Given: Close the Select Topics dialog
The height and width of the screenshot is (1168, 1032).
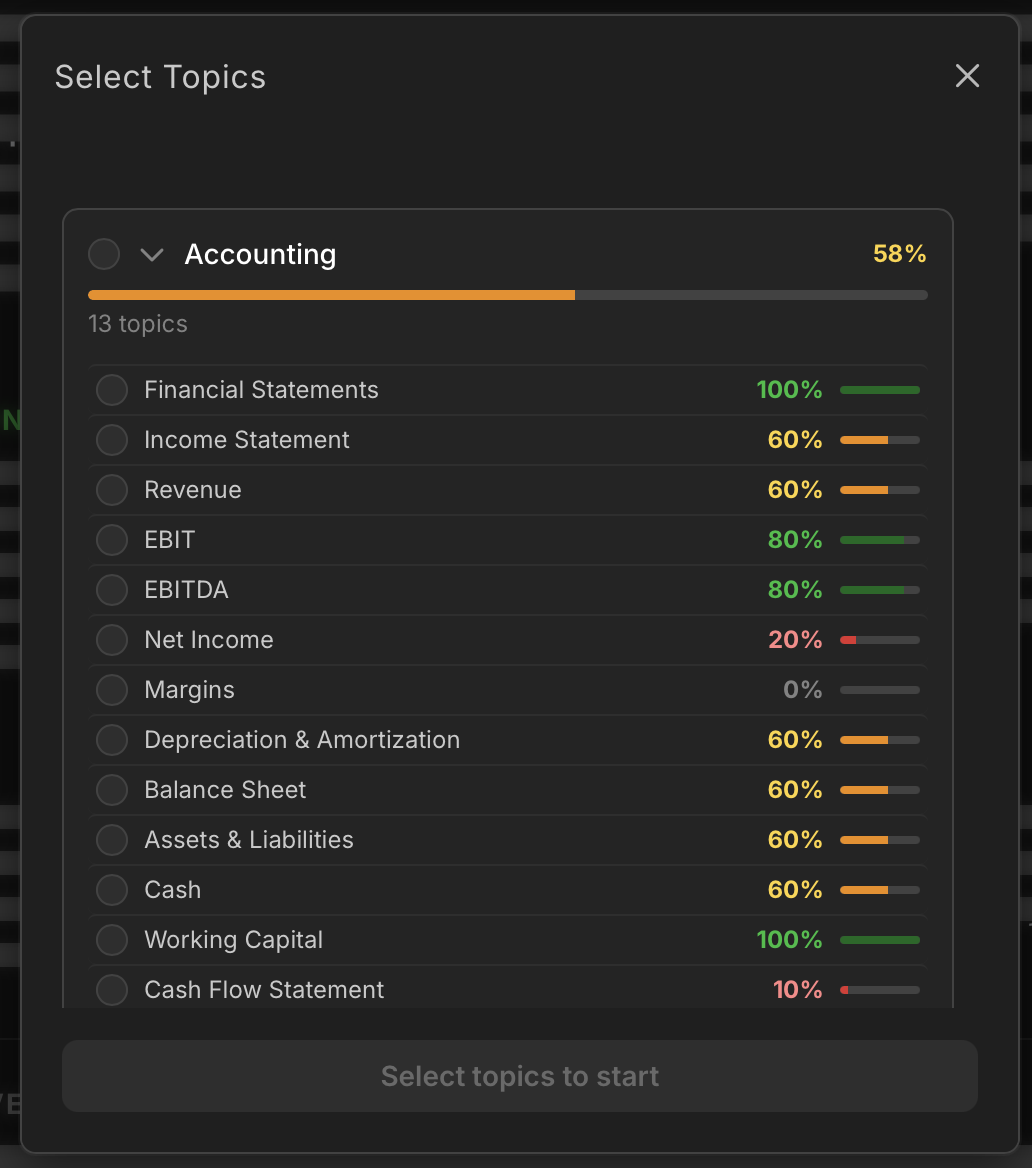Looking at the screenshot, I should (967, 76).
